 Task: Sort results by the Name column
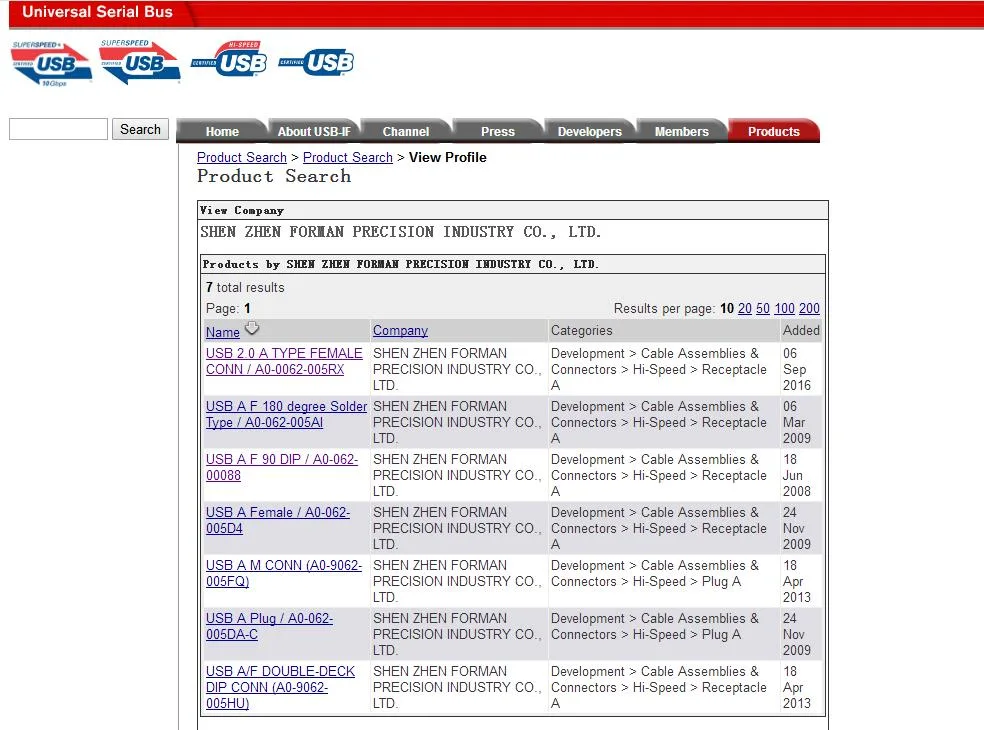coord(223,332)
